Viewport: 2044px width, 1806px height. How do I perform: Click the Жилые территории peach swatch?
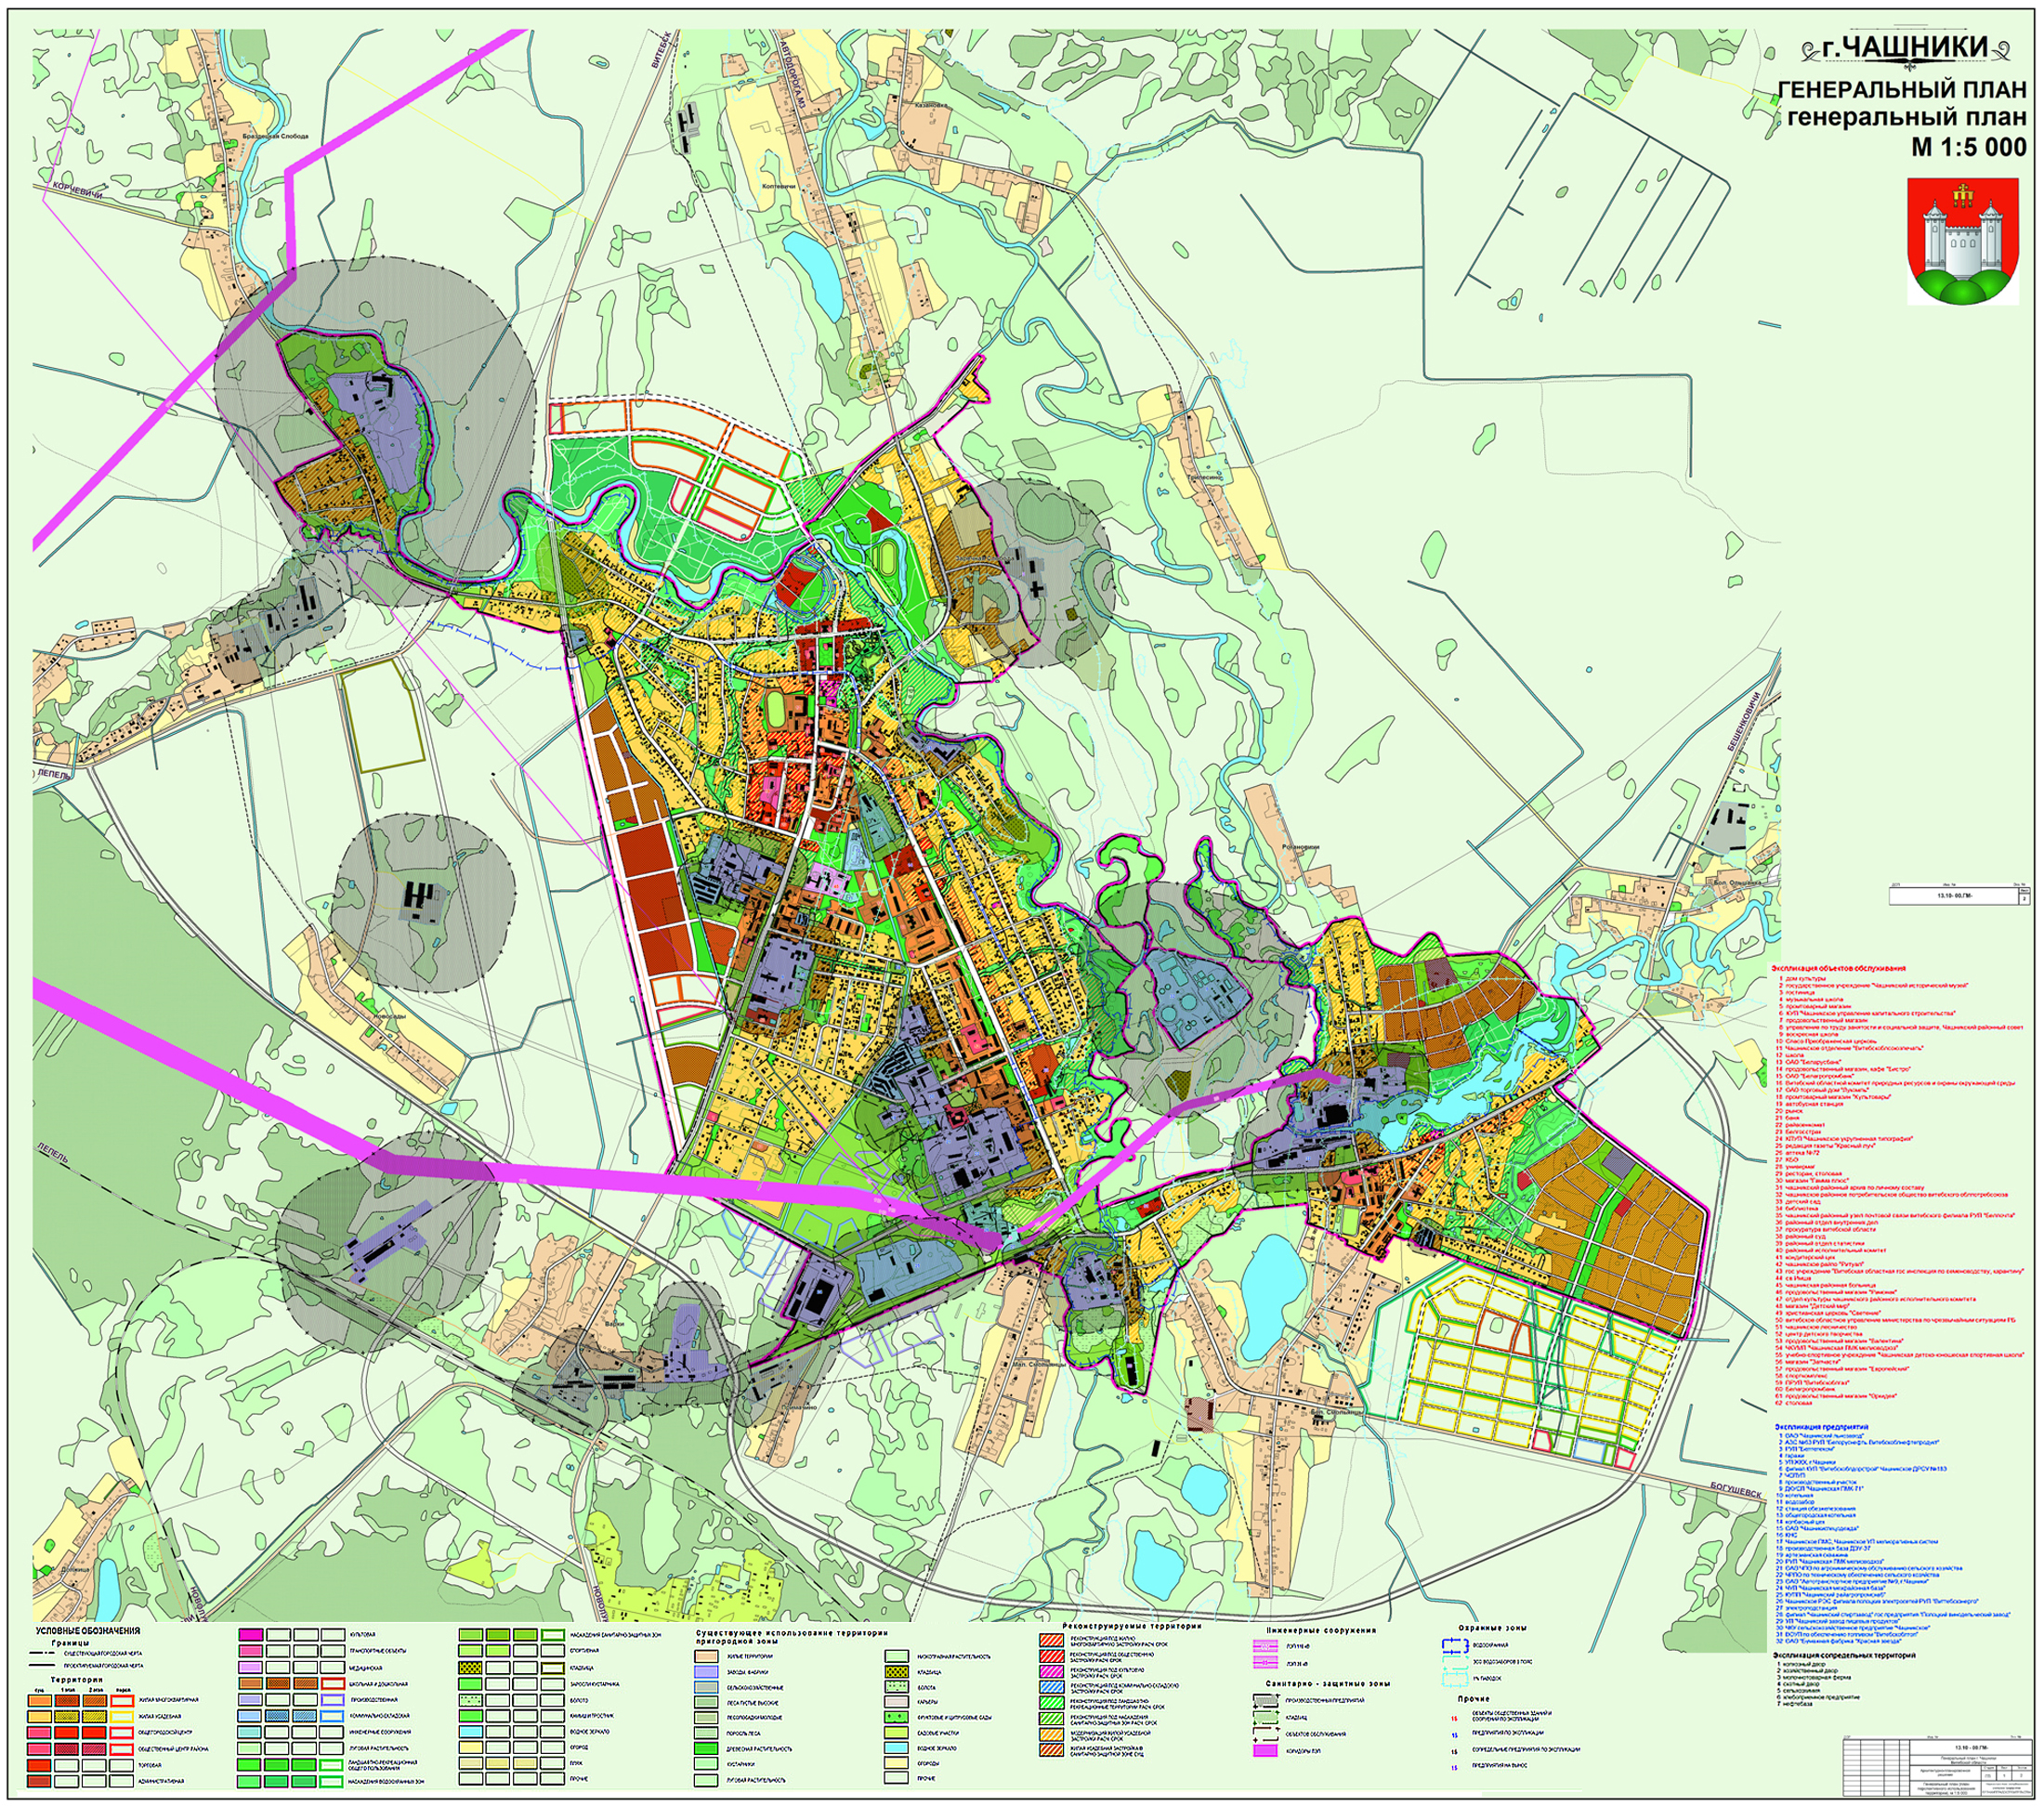pyautogui.click(x=707, y=1657)
